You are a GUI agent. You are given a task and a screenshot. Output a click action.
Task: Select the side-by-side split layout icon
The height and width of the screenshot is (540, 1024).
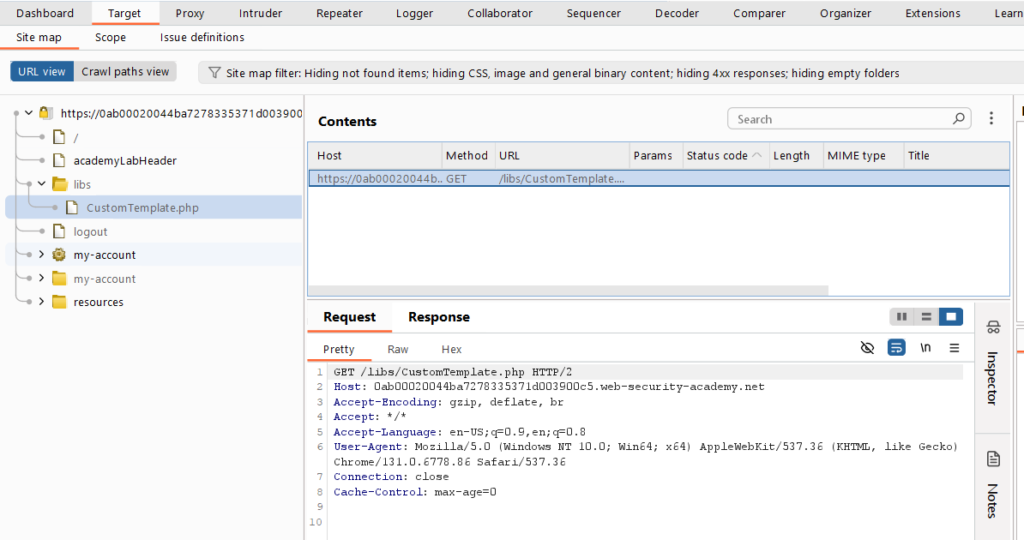pyautogui.click(x=902, y=317)
